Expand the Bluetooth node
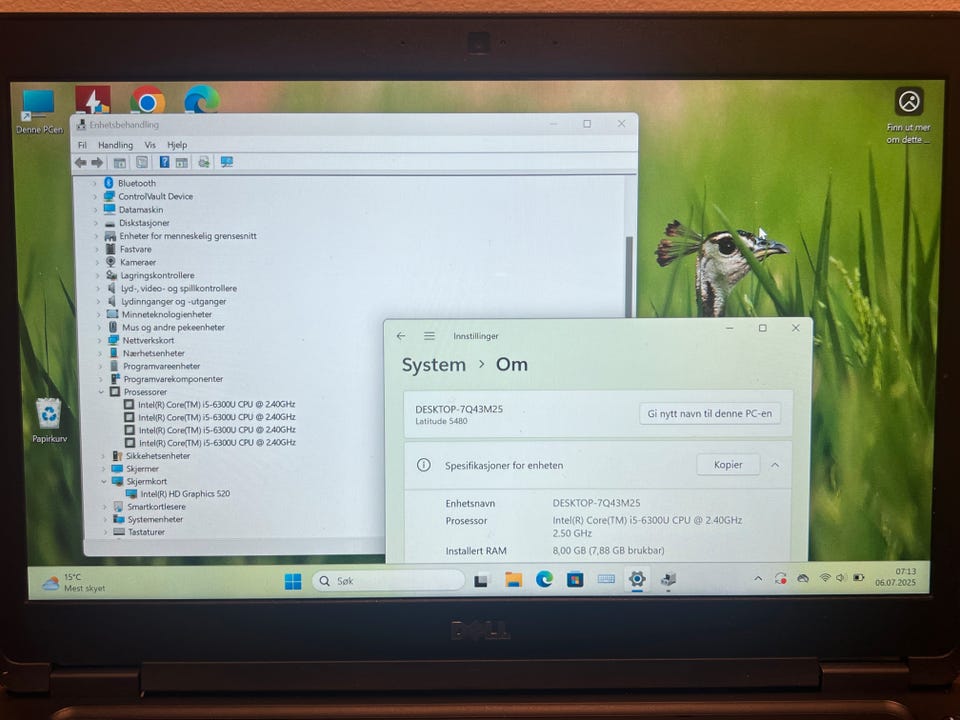 [x=94, y=183]
